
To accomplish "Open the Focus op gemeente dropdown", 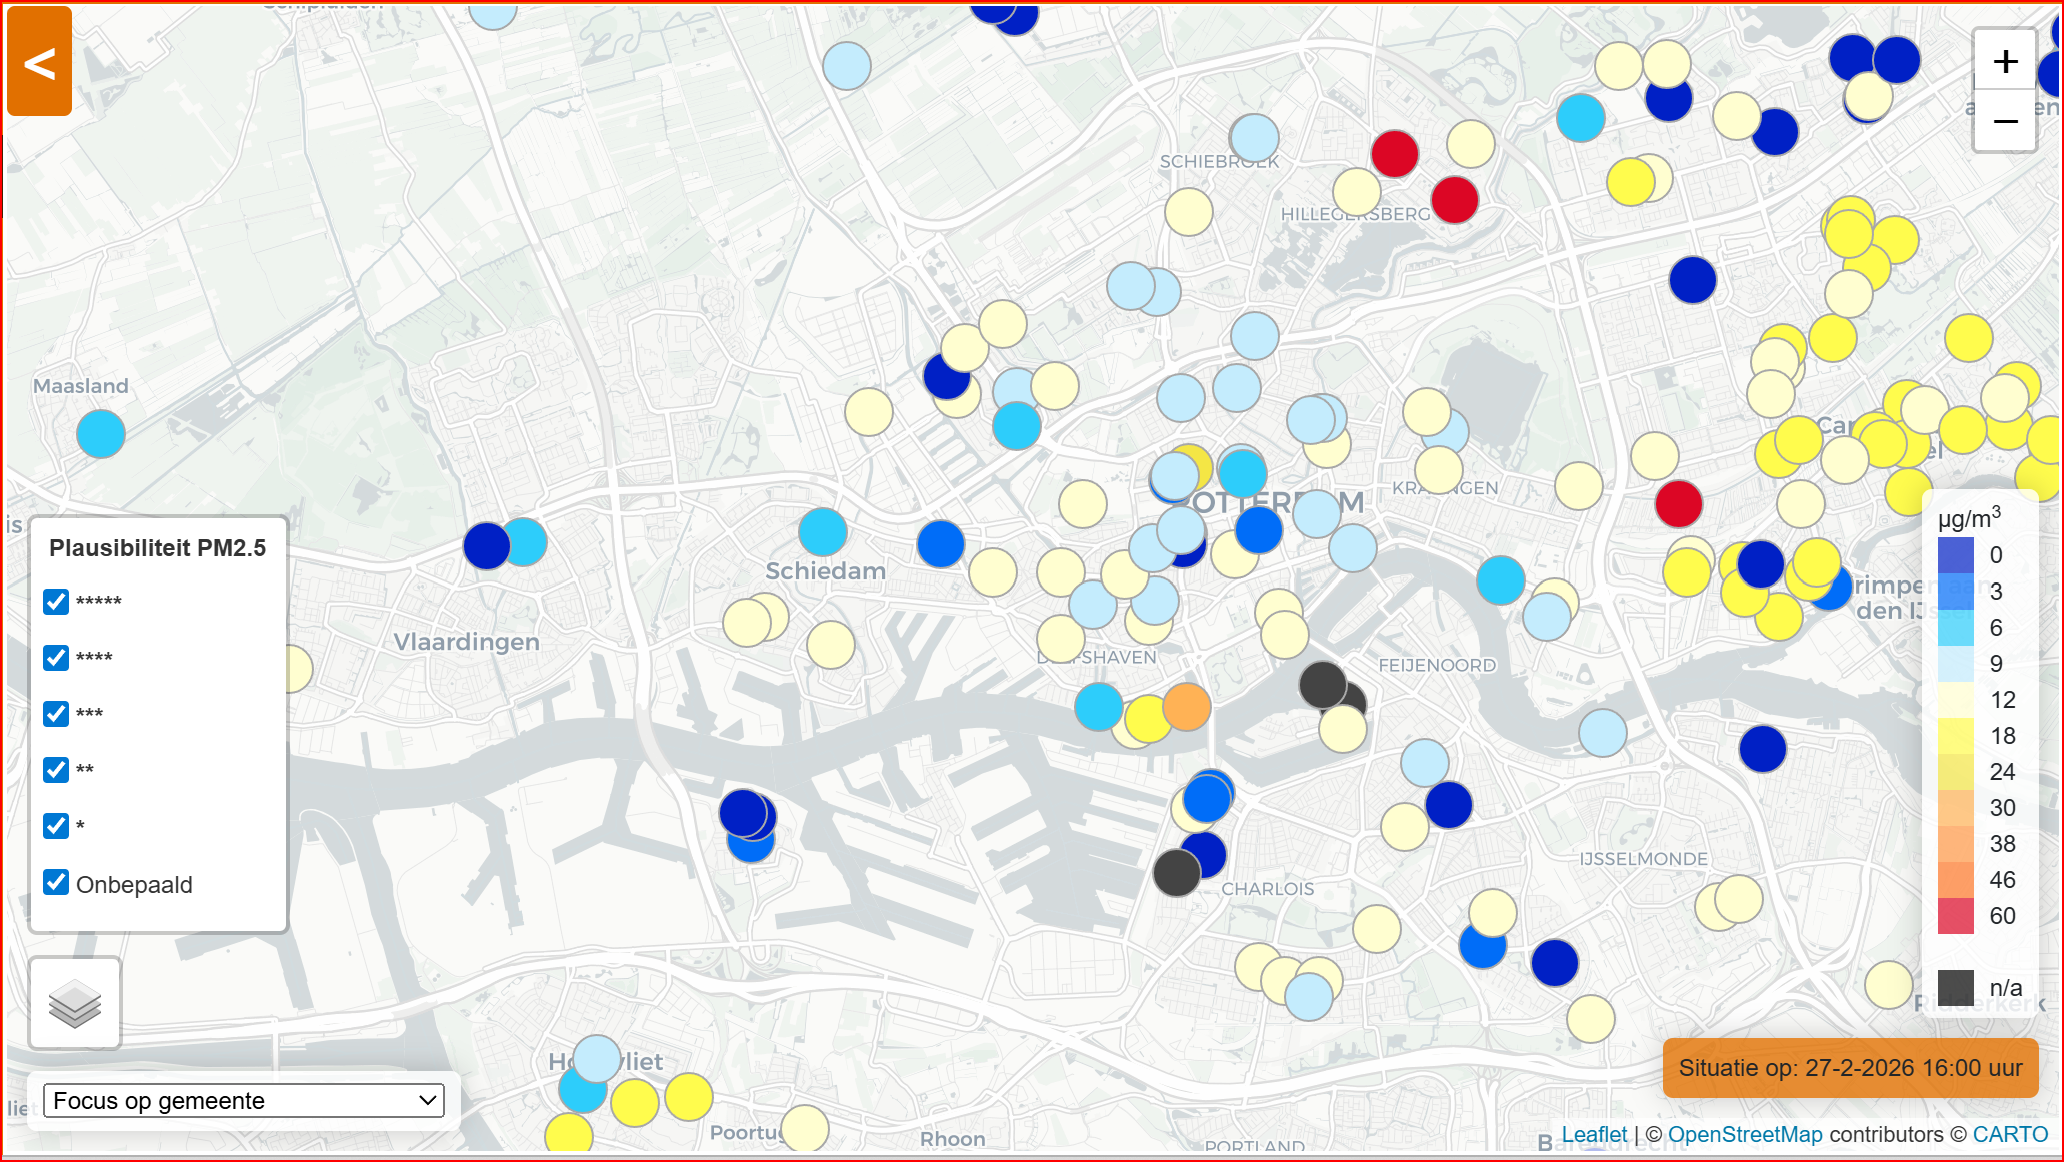I will pos(244,1101).
